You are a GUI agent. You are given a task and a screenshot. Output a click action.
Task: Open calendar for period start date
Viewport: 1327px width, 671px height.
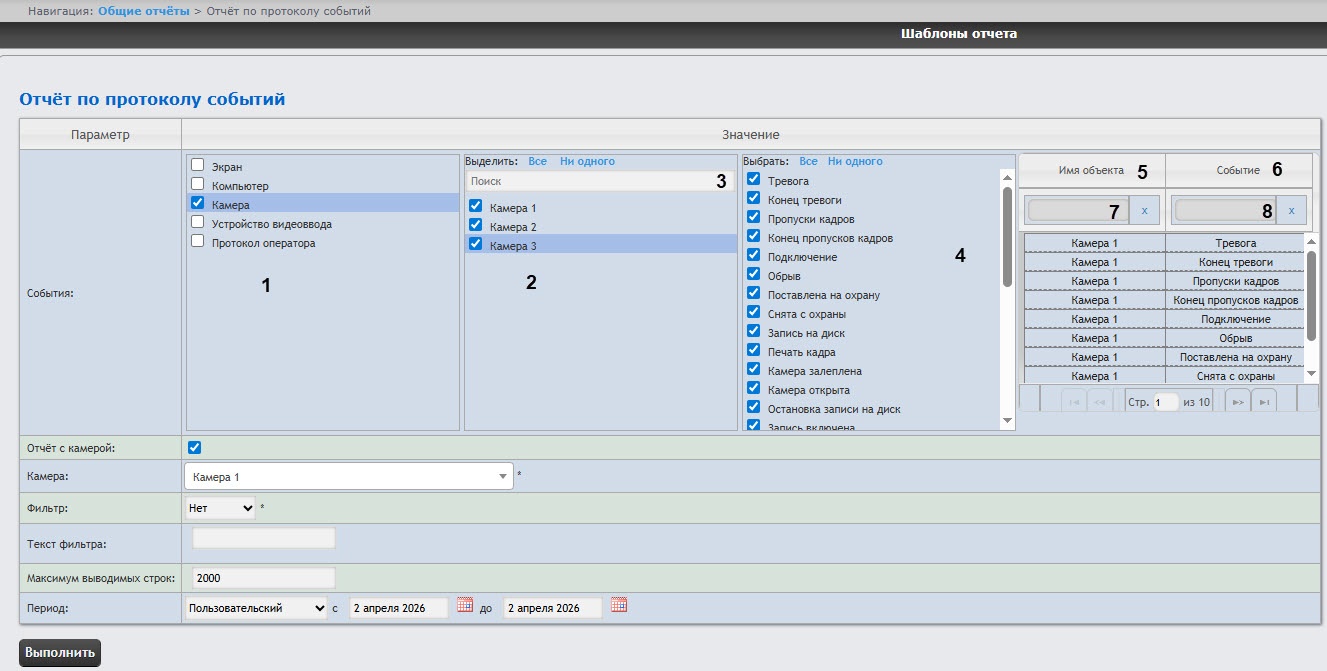464,605
